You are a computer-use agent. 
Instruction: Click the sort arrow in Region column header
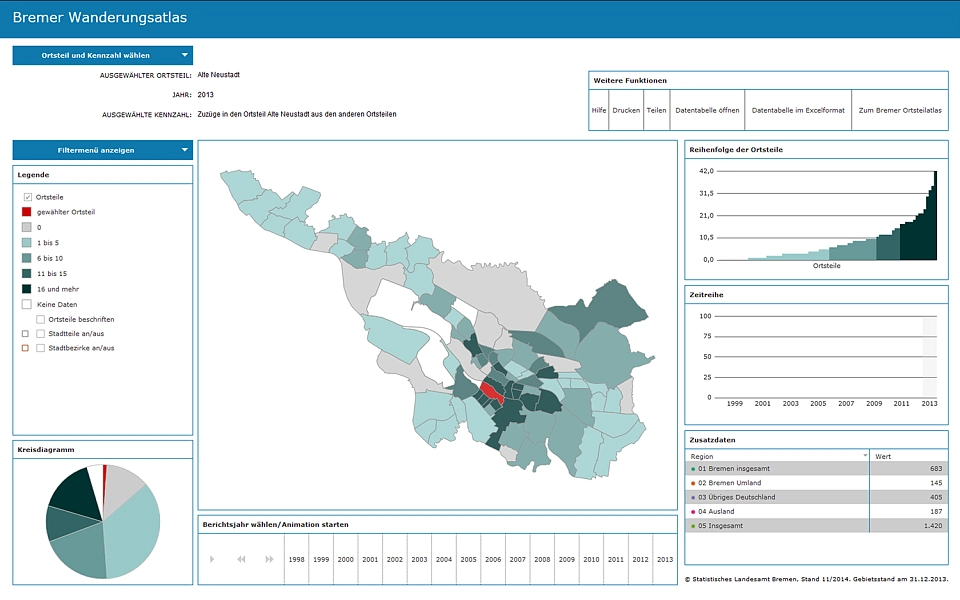tap(865, 455)
